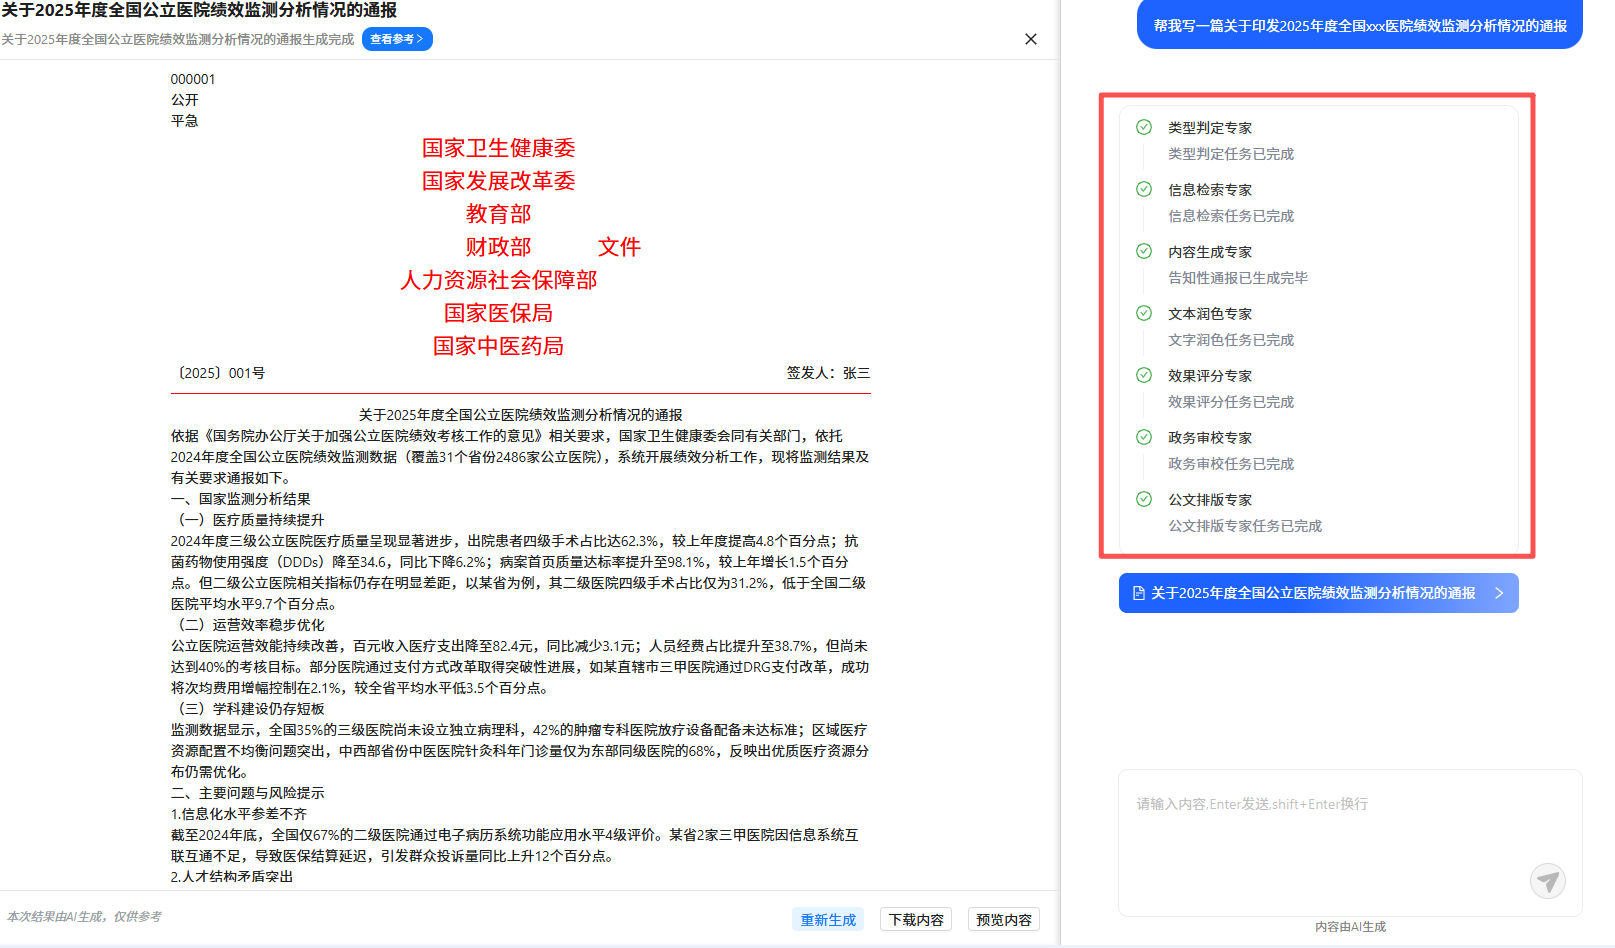Screen dimensions: 1615x948
Task: Click the 预览内容 preview button
Action: [x=1003, y=919]
